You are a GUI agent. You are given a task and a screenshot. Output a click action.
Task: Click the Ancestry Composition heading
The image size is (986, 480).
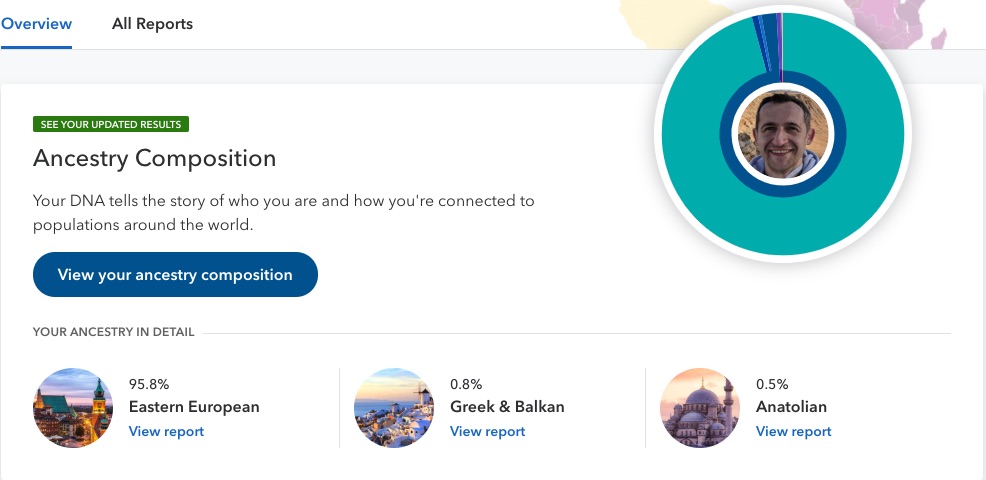pos(155,158)
